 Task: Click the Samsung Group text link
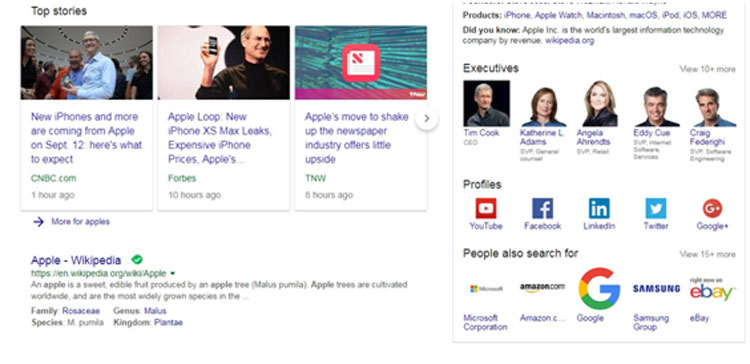(650, 322)
